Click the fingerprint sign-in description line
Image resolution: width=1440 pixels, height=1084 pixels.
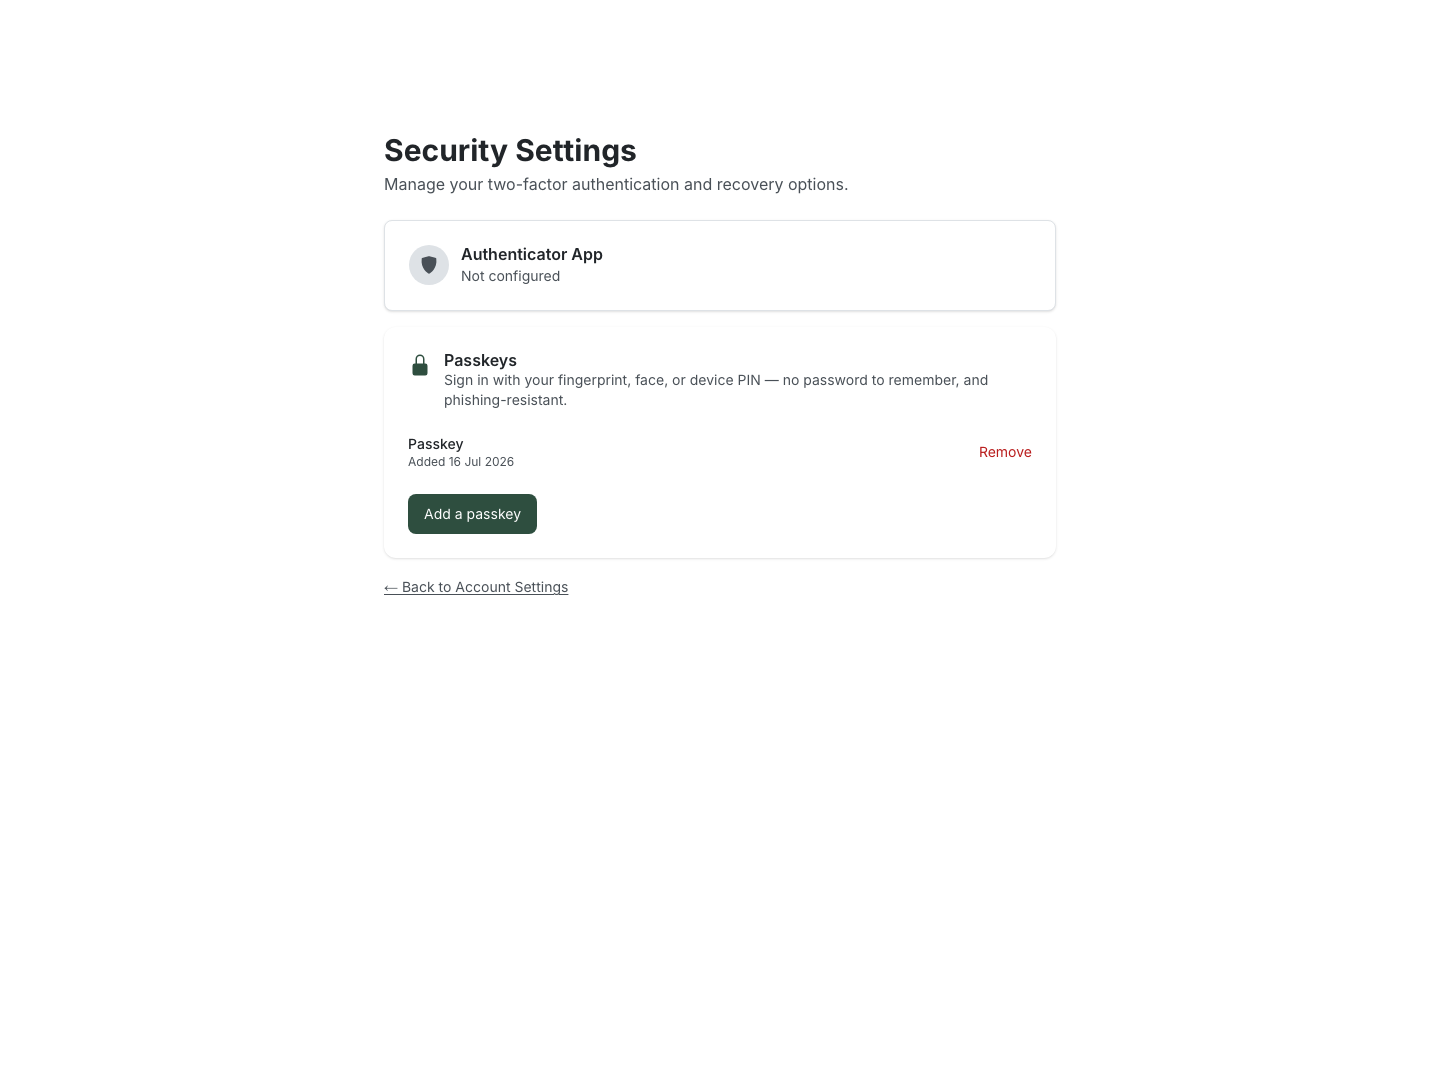tap(716, 380)
